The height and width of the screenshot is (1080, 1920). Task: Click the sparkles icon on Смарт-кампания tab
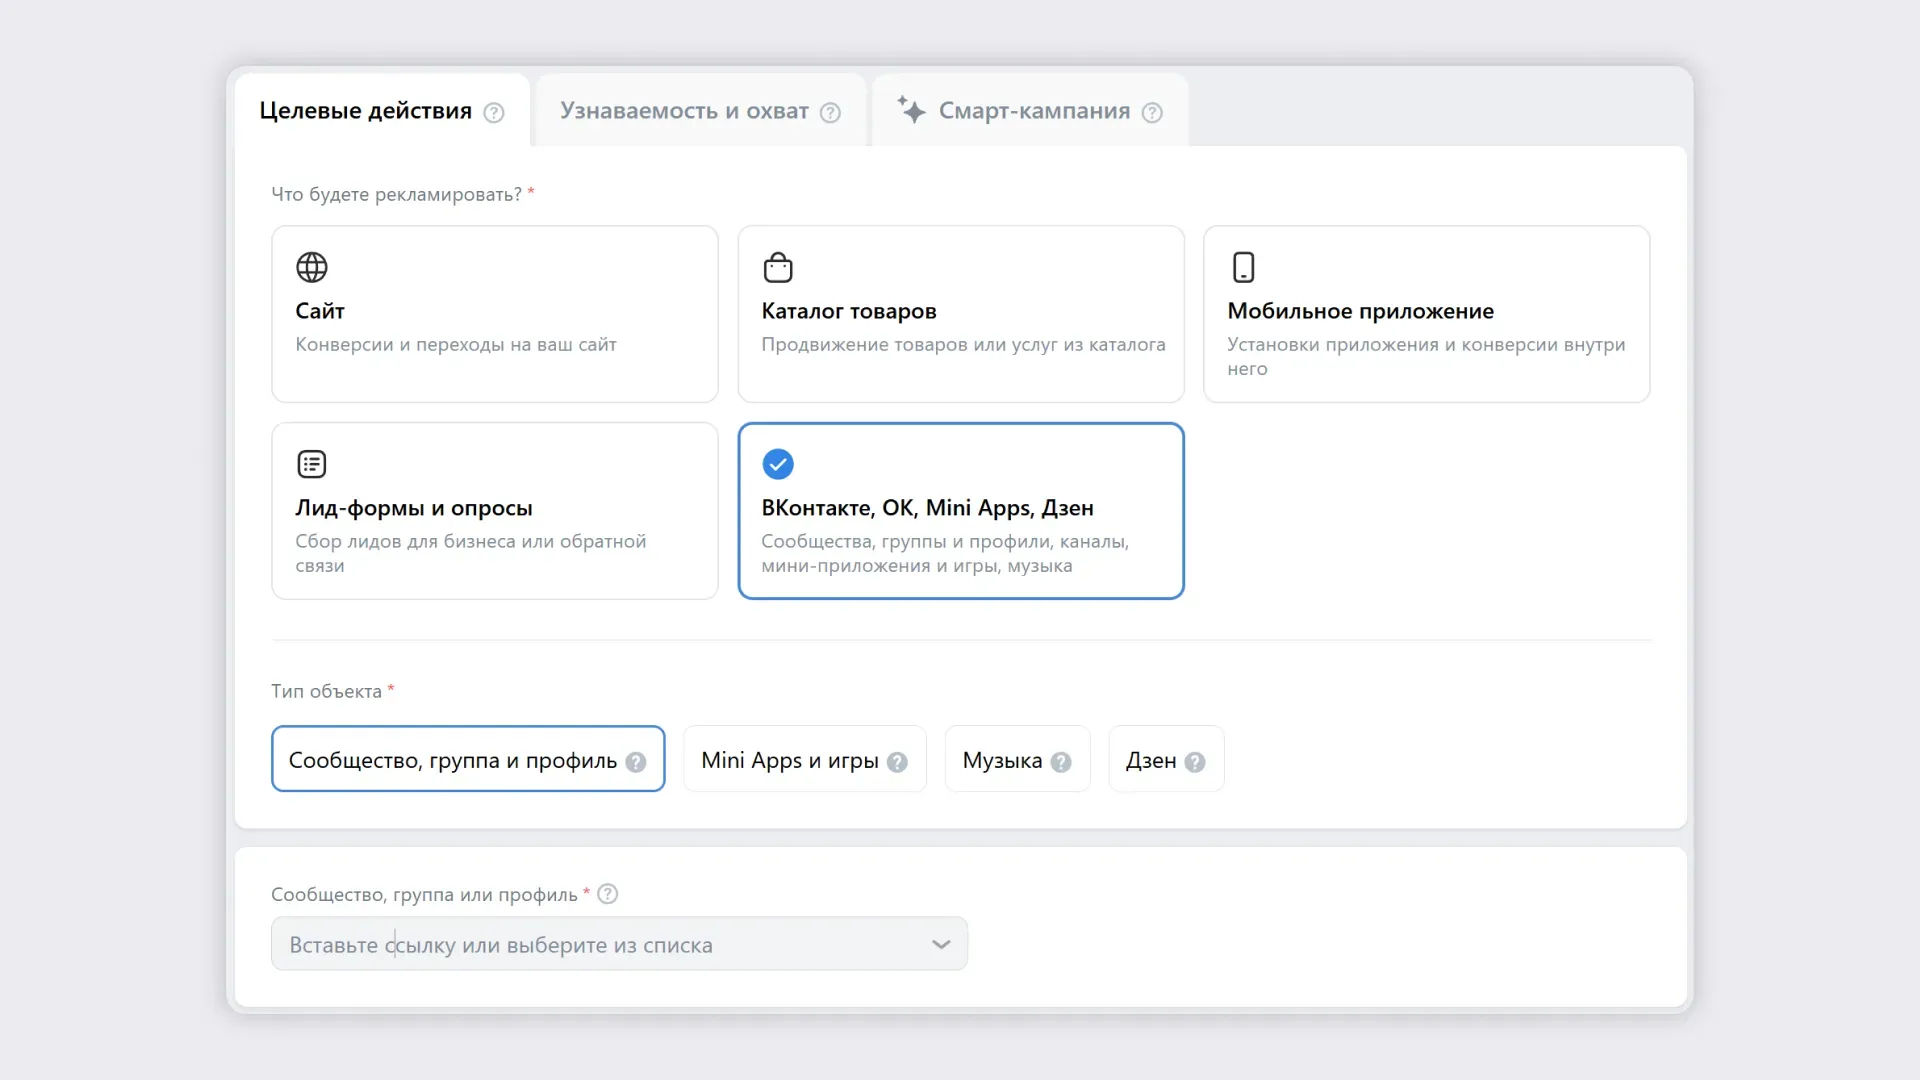coord(912,110)
